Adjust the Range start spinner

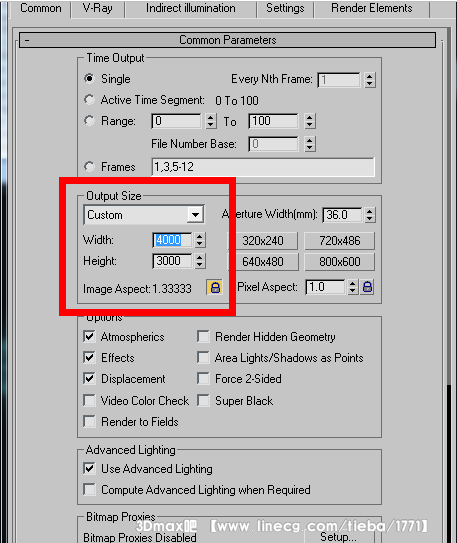pyautogui.click(x=211, y=121)
